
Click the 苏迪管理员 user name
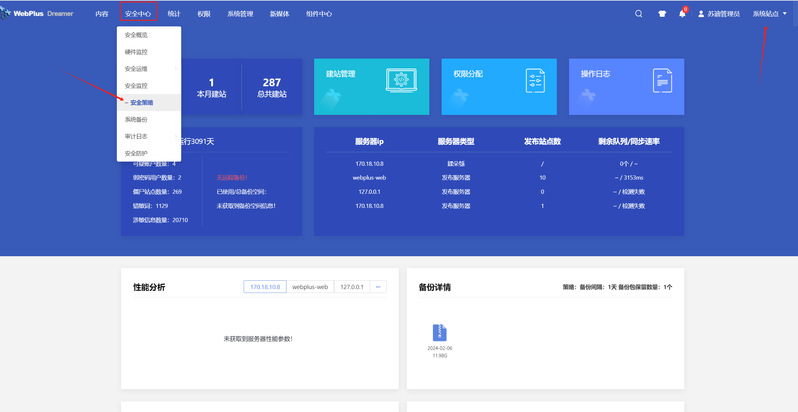click(x=723, y=14)
